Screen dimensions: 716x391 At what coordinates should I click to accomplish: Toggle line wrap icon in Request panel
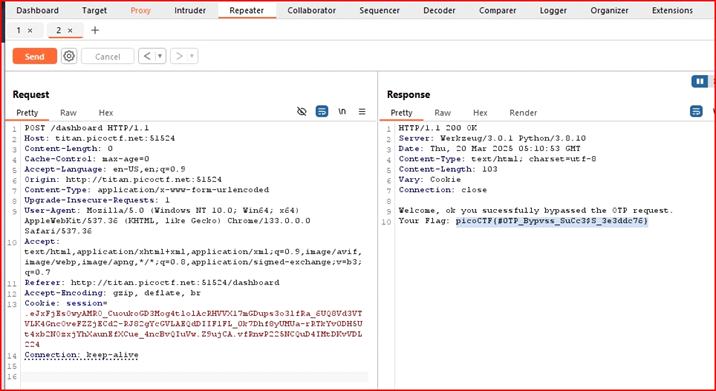point(322,111)
